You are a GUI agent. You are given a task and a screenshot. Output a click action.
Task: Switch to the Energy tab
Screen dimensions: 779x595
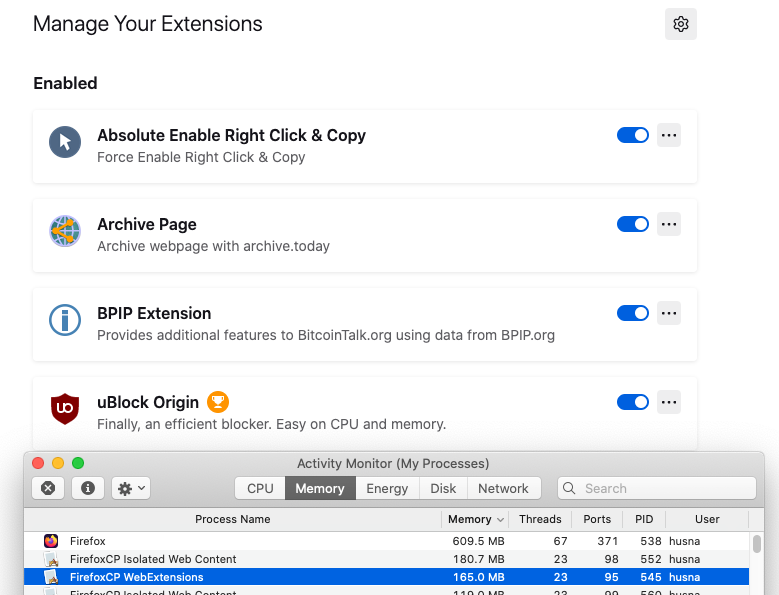click(387, 488)
